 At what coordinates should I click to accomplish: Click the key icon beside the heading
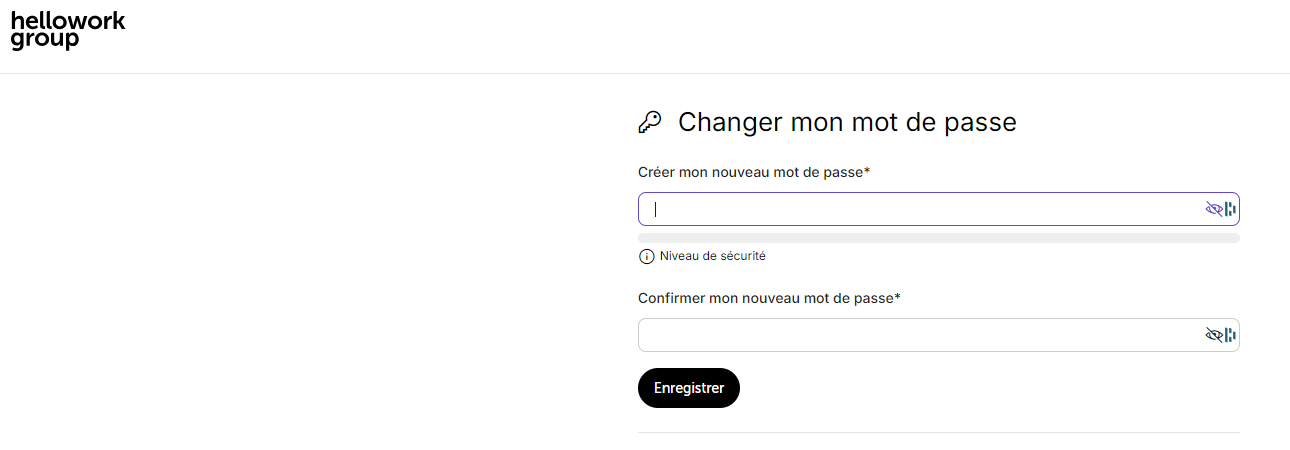tap(650, 122)
